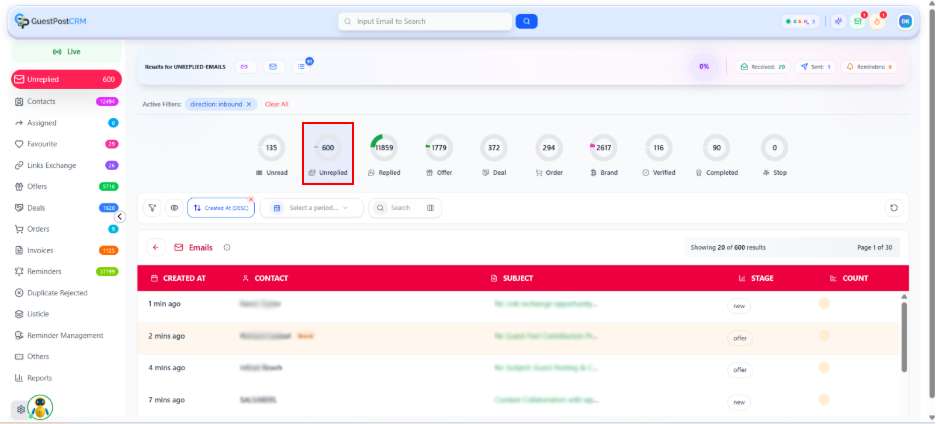Screen dimensions: 936x424
Task: Open Favourite in sidebar
Action: click(x=66, y=144)
